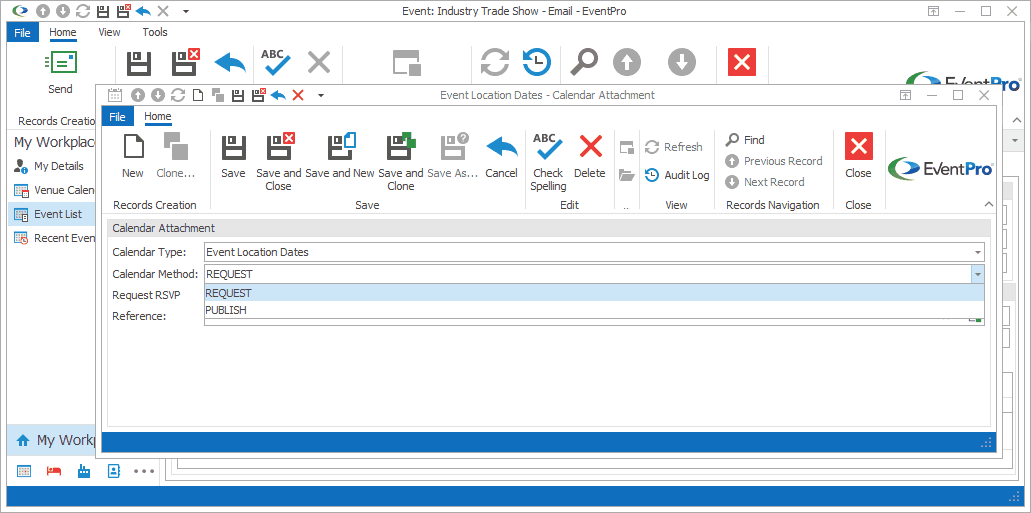The image size is (1031, 513).
Task: Select PUBLISH from the dropdown list
Action: click(594, 310)
